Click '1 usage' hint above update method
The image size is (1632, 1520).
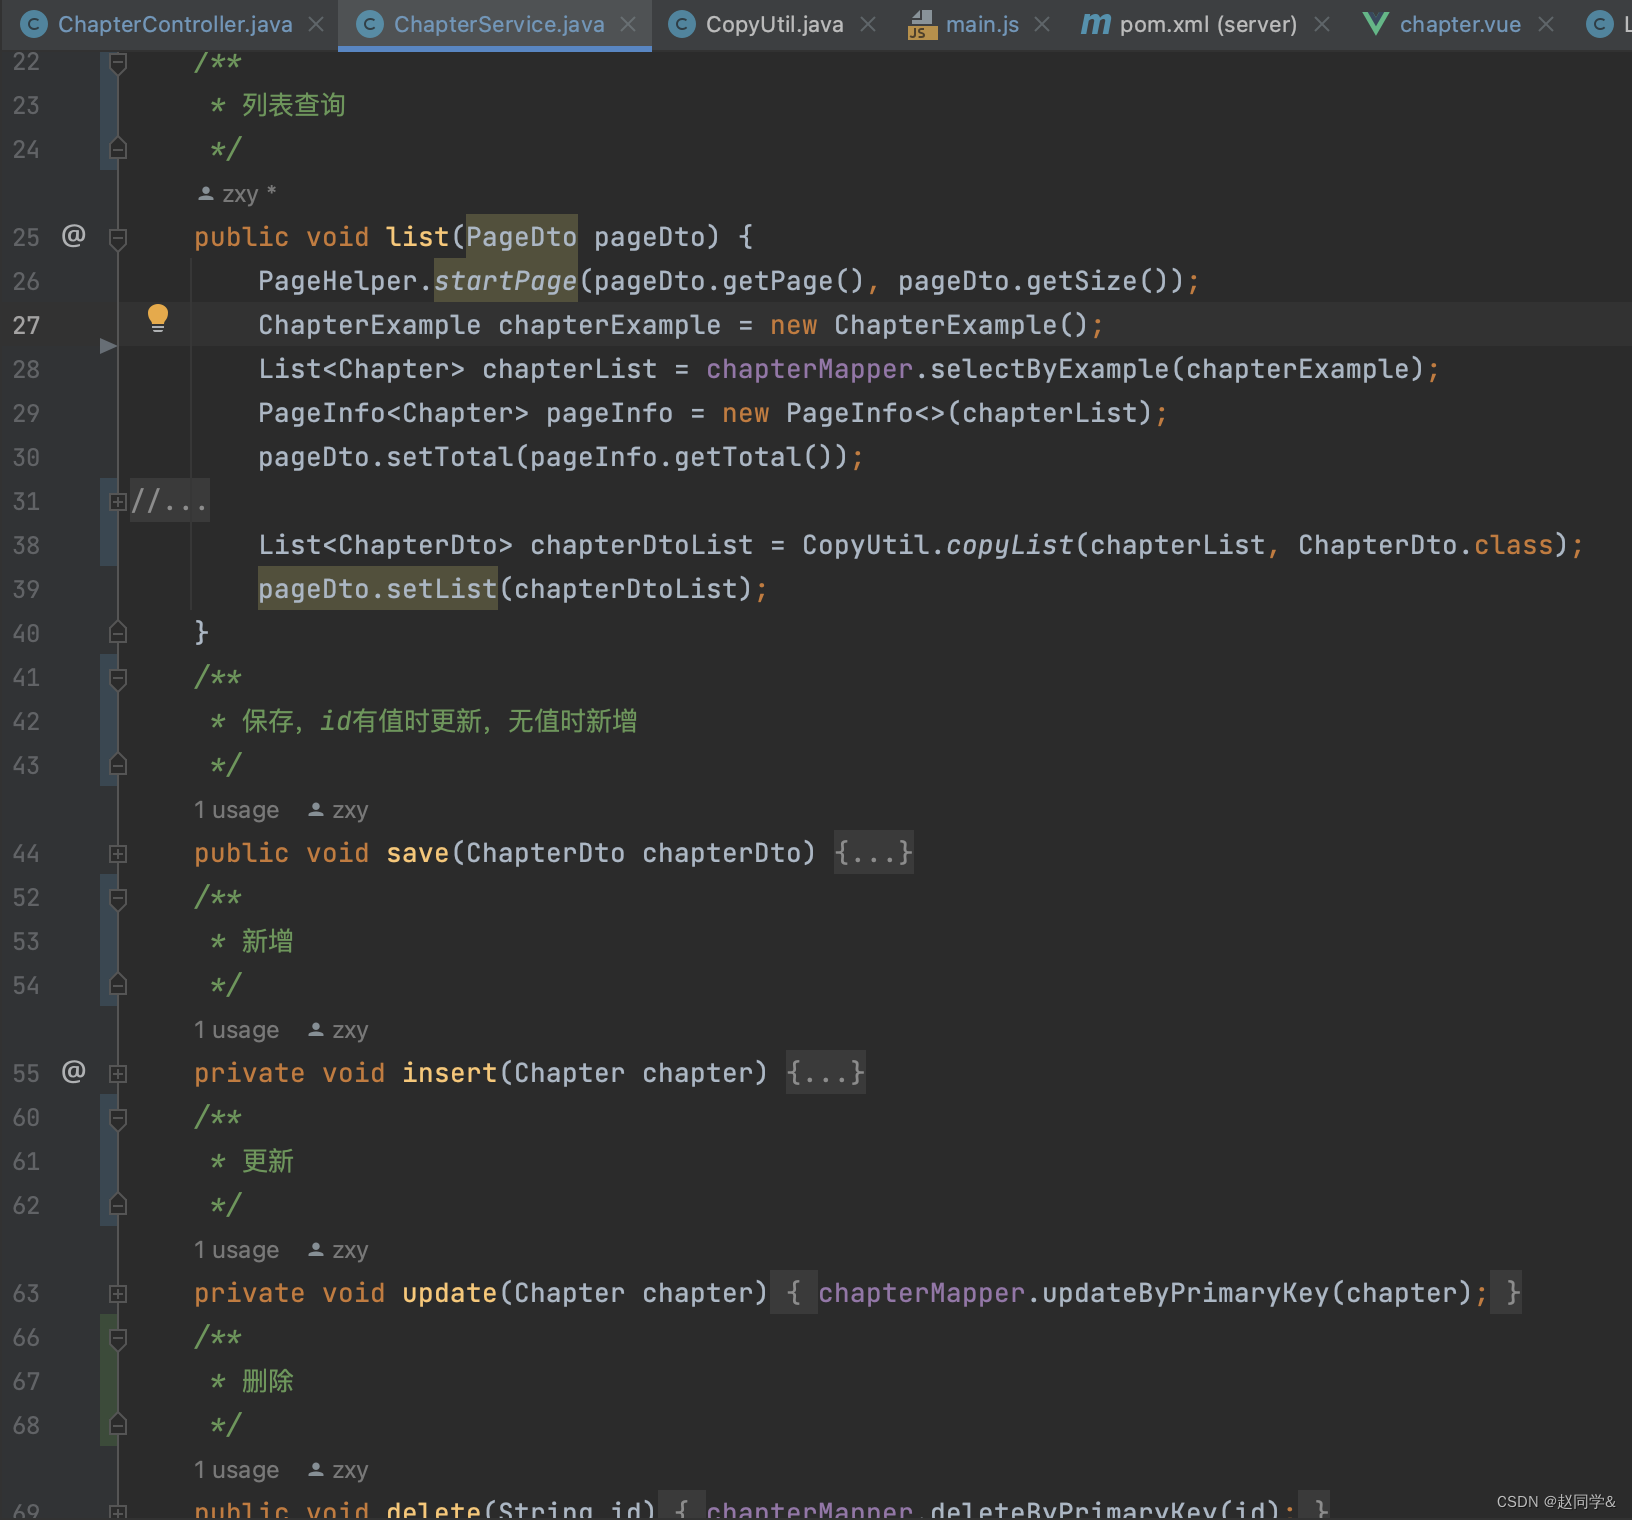point(237,1250)
